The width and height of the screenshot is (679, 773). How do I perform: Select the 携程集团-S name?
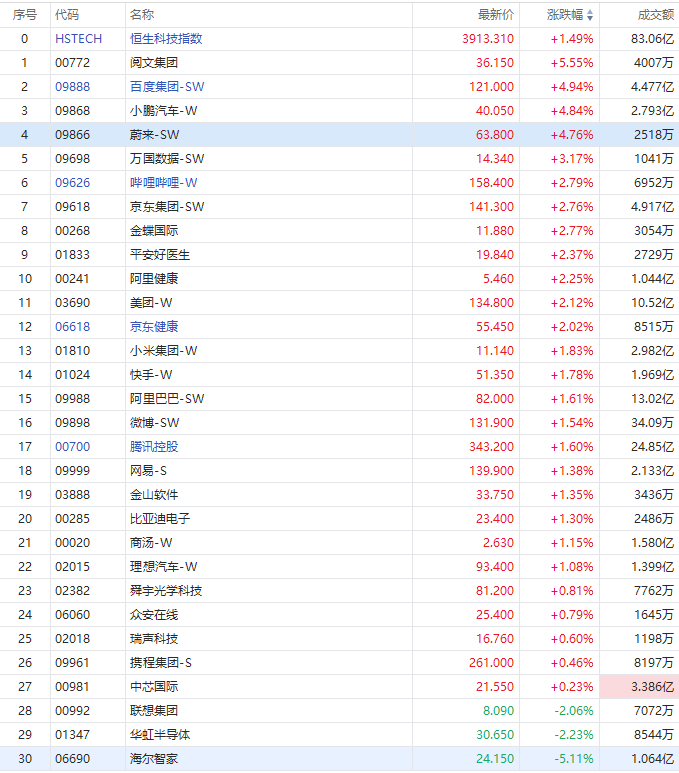click(161, 663)
